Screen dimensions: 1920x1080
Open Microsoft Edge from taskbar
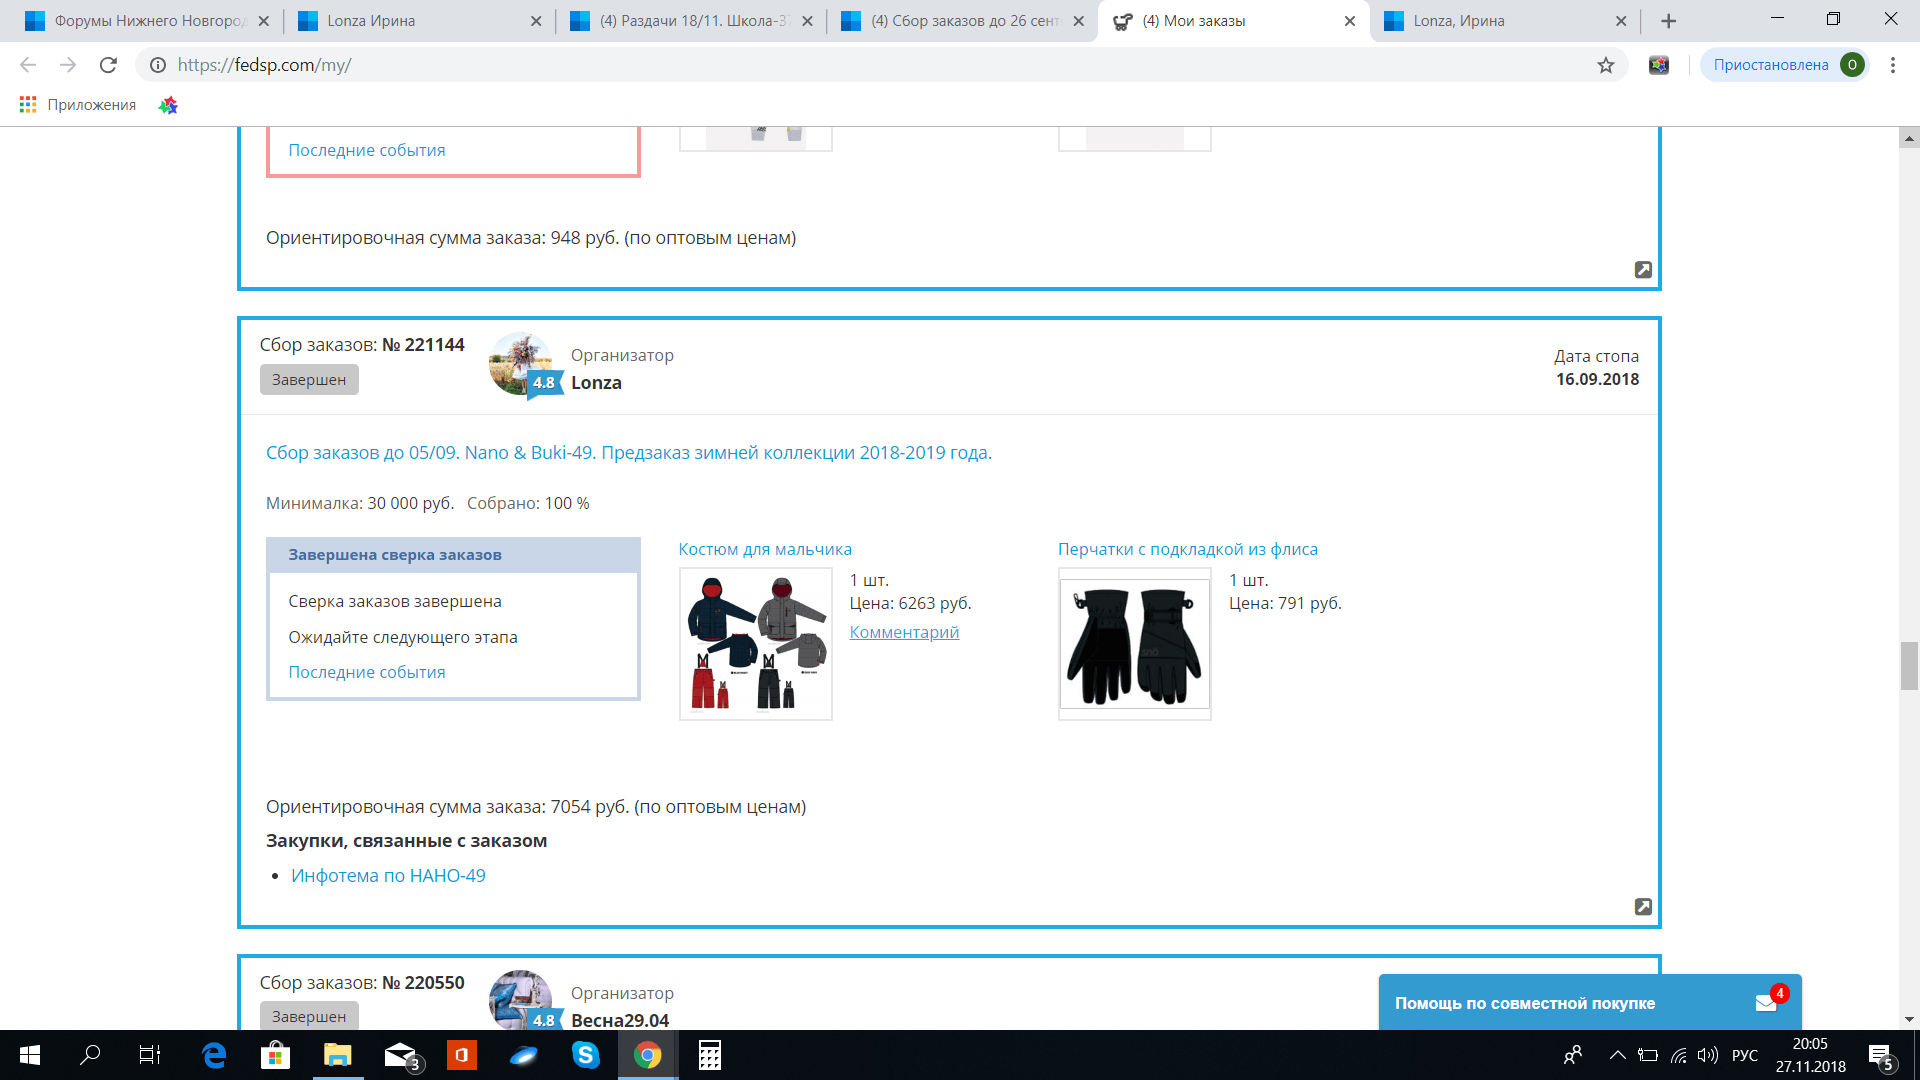point(214,1055)
